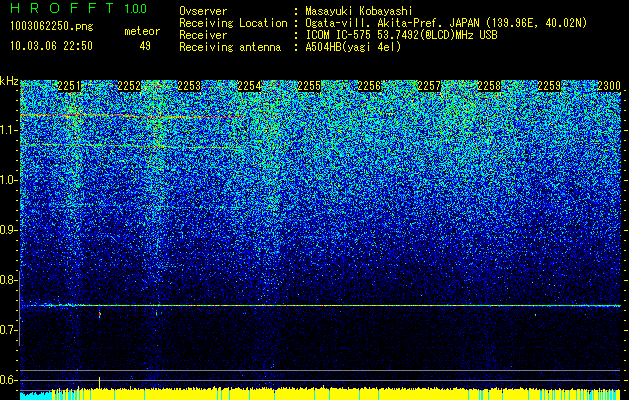Click the tall yellow spike in the bottom level graph
Viewport: 629px width, 400px height.
[99, 384]
